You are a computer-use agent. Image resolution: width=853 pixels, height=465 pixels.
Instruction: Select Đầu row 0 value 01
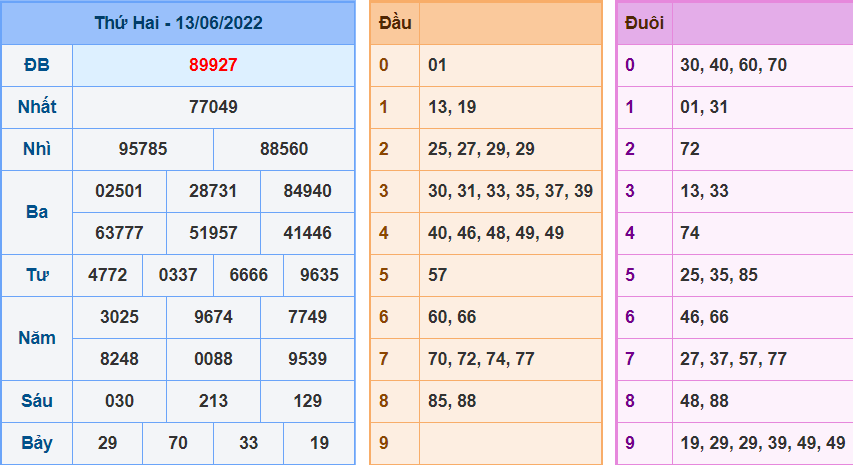coord(437,65)
